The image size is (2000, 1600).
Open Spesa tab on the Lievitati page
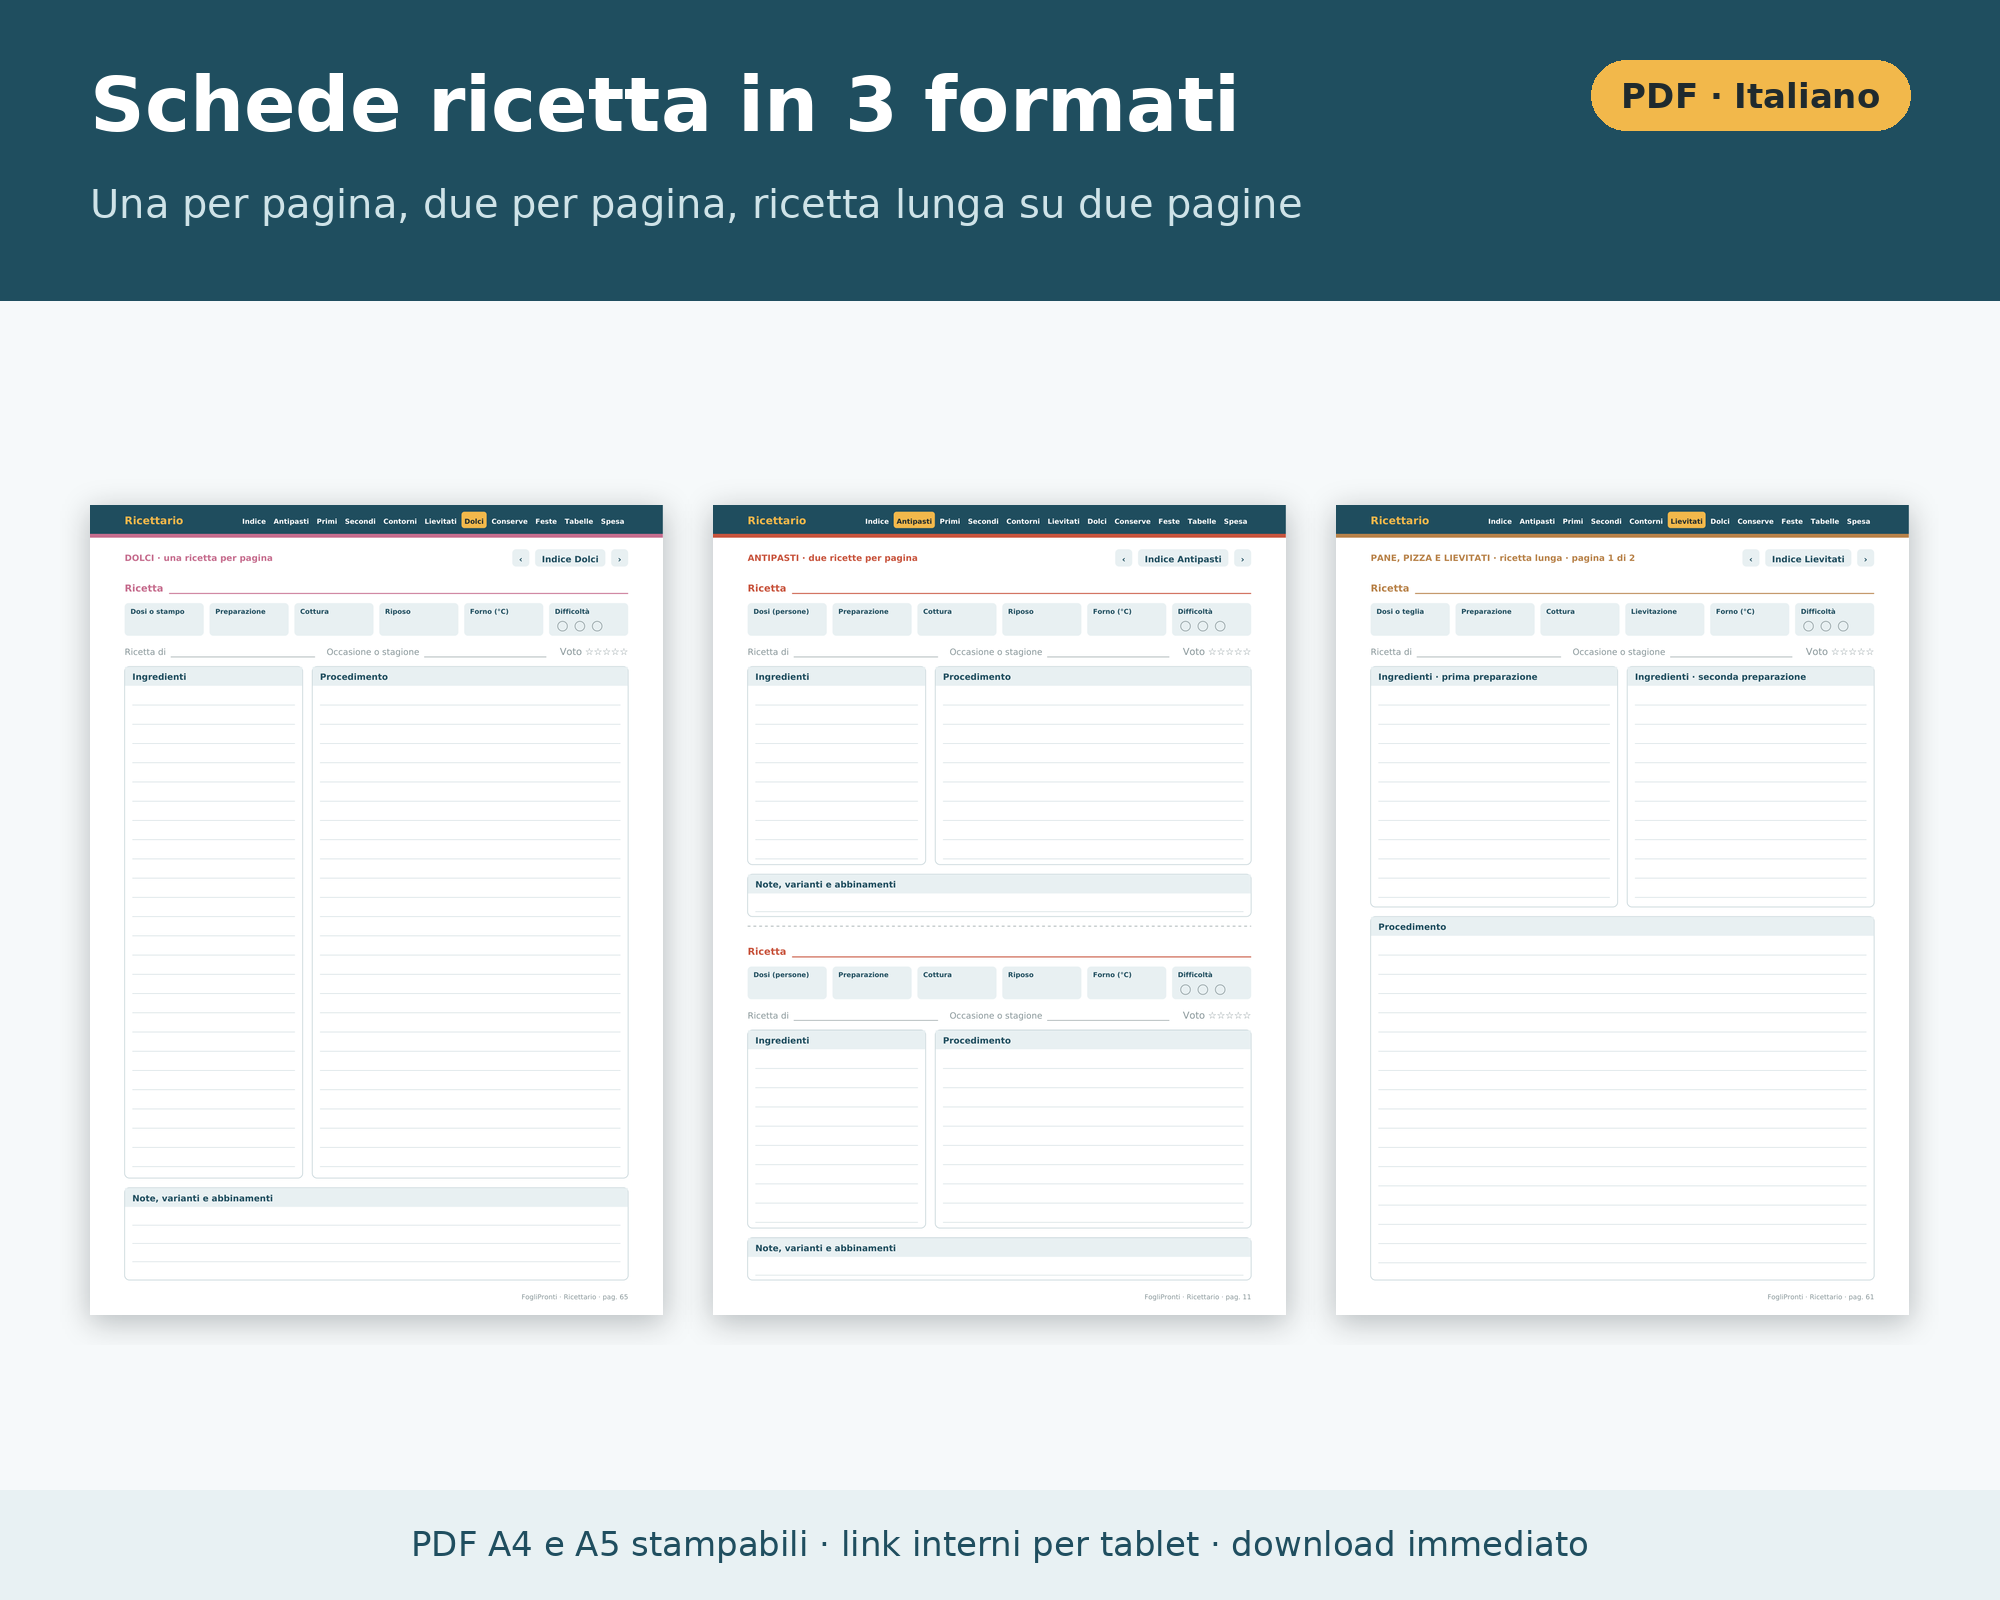tap(1858, 521)
